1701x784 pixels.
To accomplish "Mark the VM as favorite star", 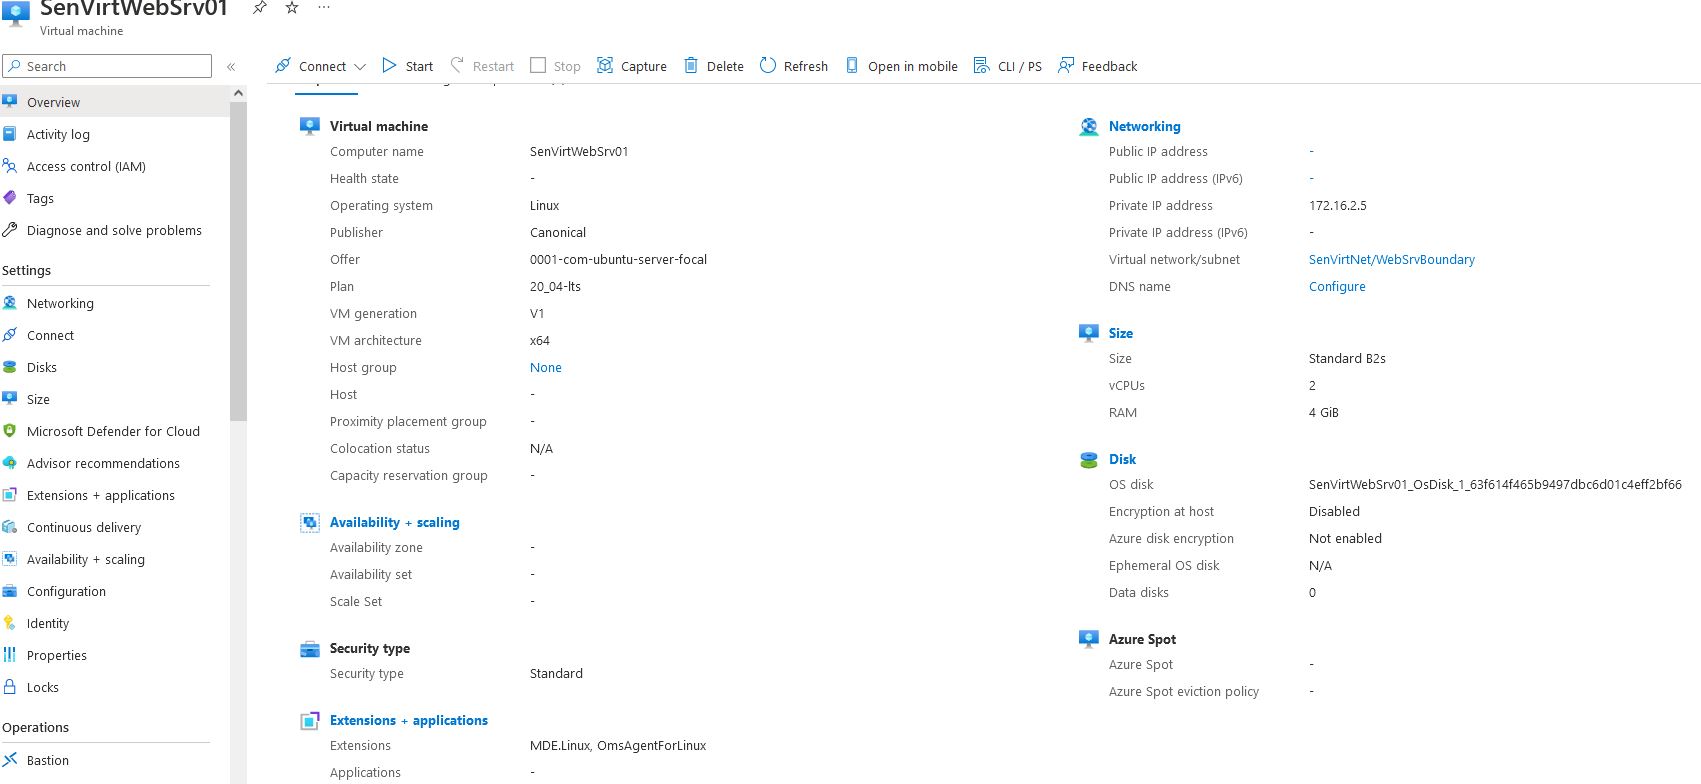I will tap(292, 8).
